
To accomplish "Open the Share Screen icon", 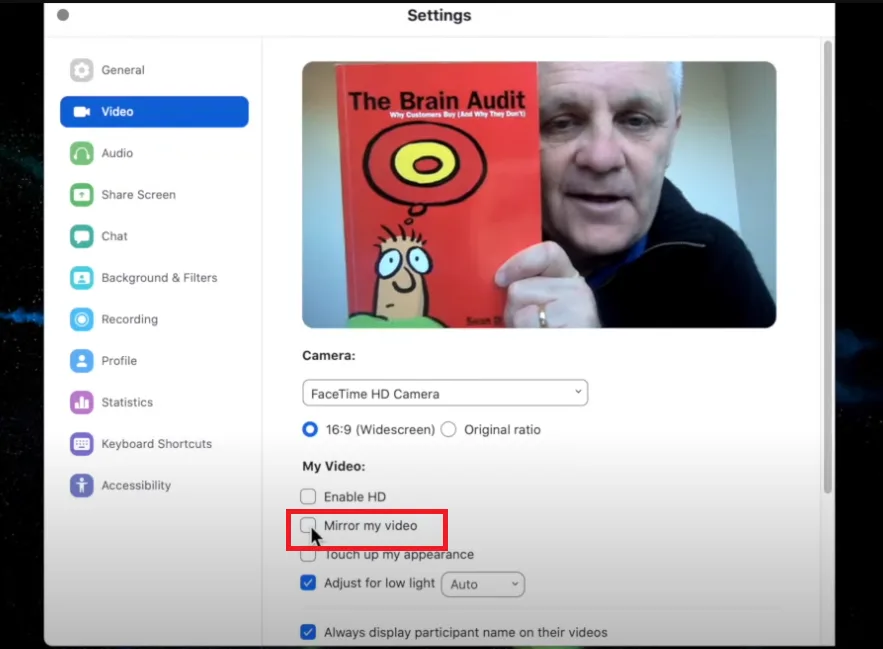I will tap(81, 195).
